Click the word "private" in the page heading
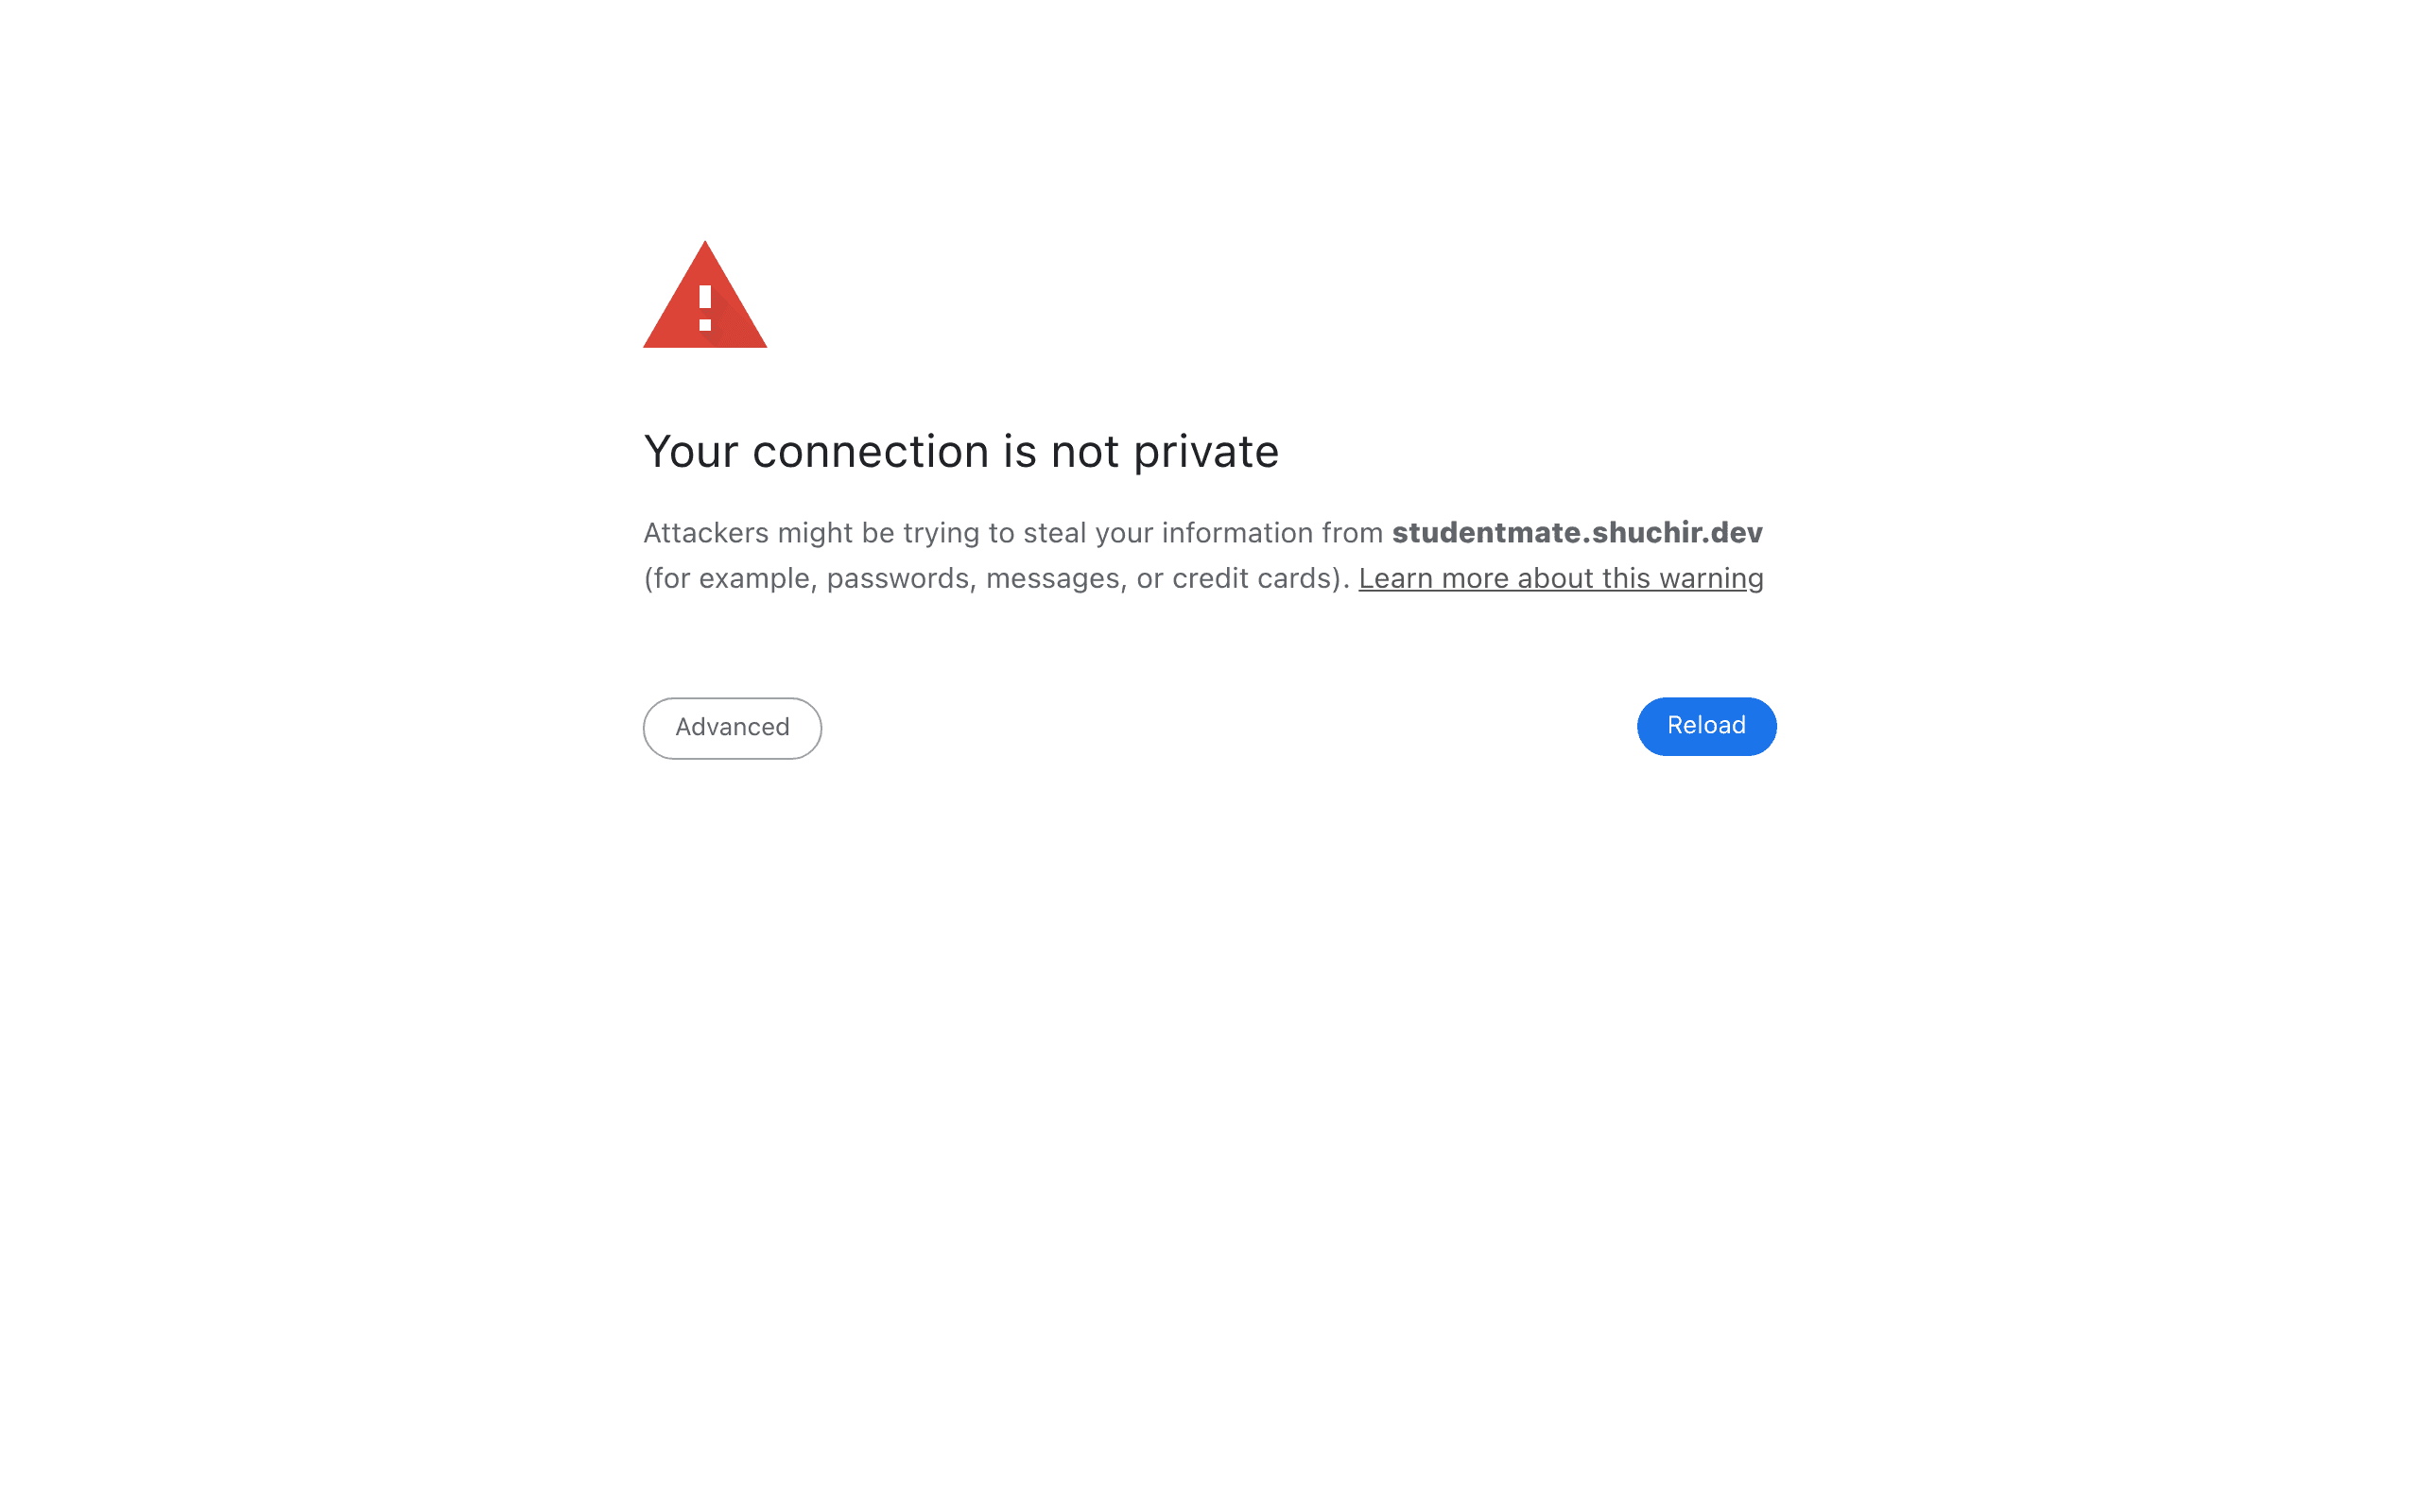This screenshot has height=1512, width=2420. point(1205,452)
